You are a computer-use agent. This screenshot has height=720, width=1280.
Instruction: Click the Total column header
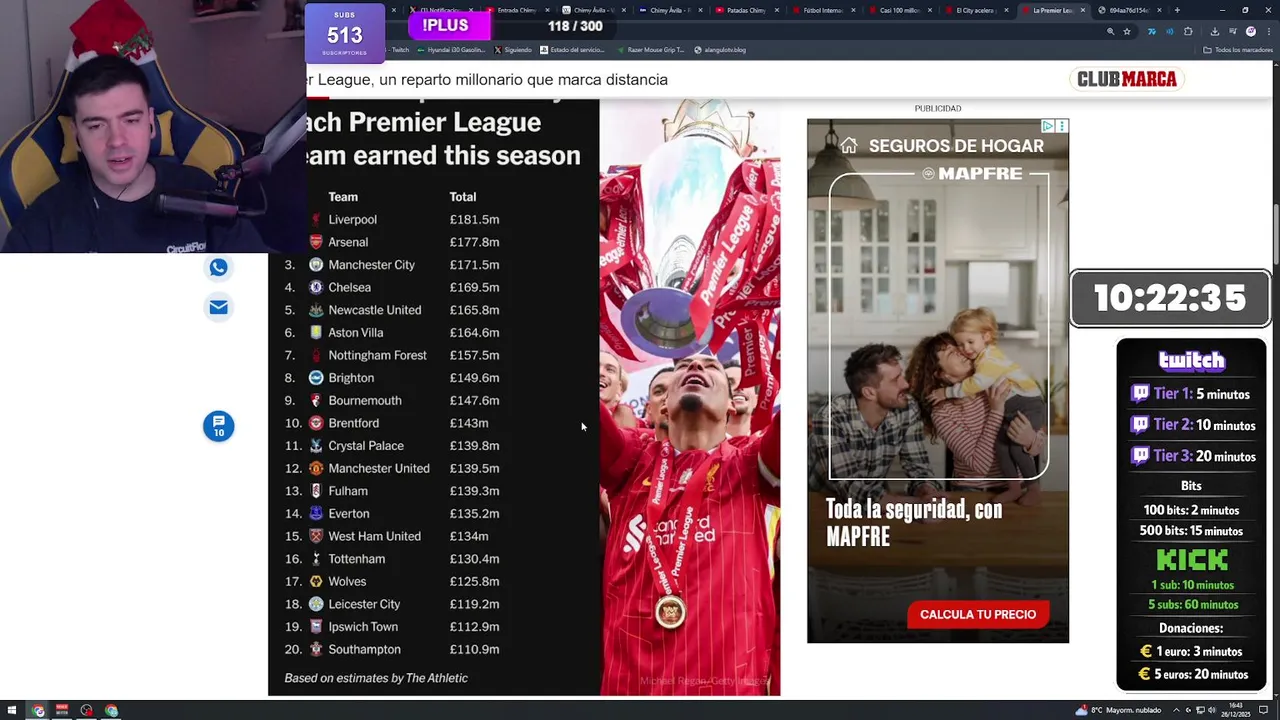(463, 197)
